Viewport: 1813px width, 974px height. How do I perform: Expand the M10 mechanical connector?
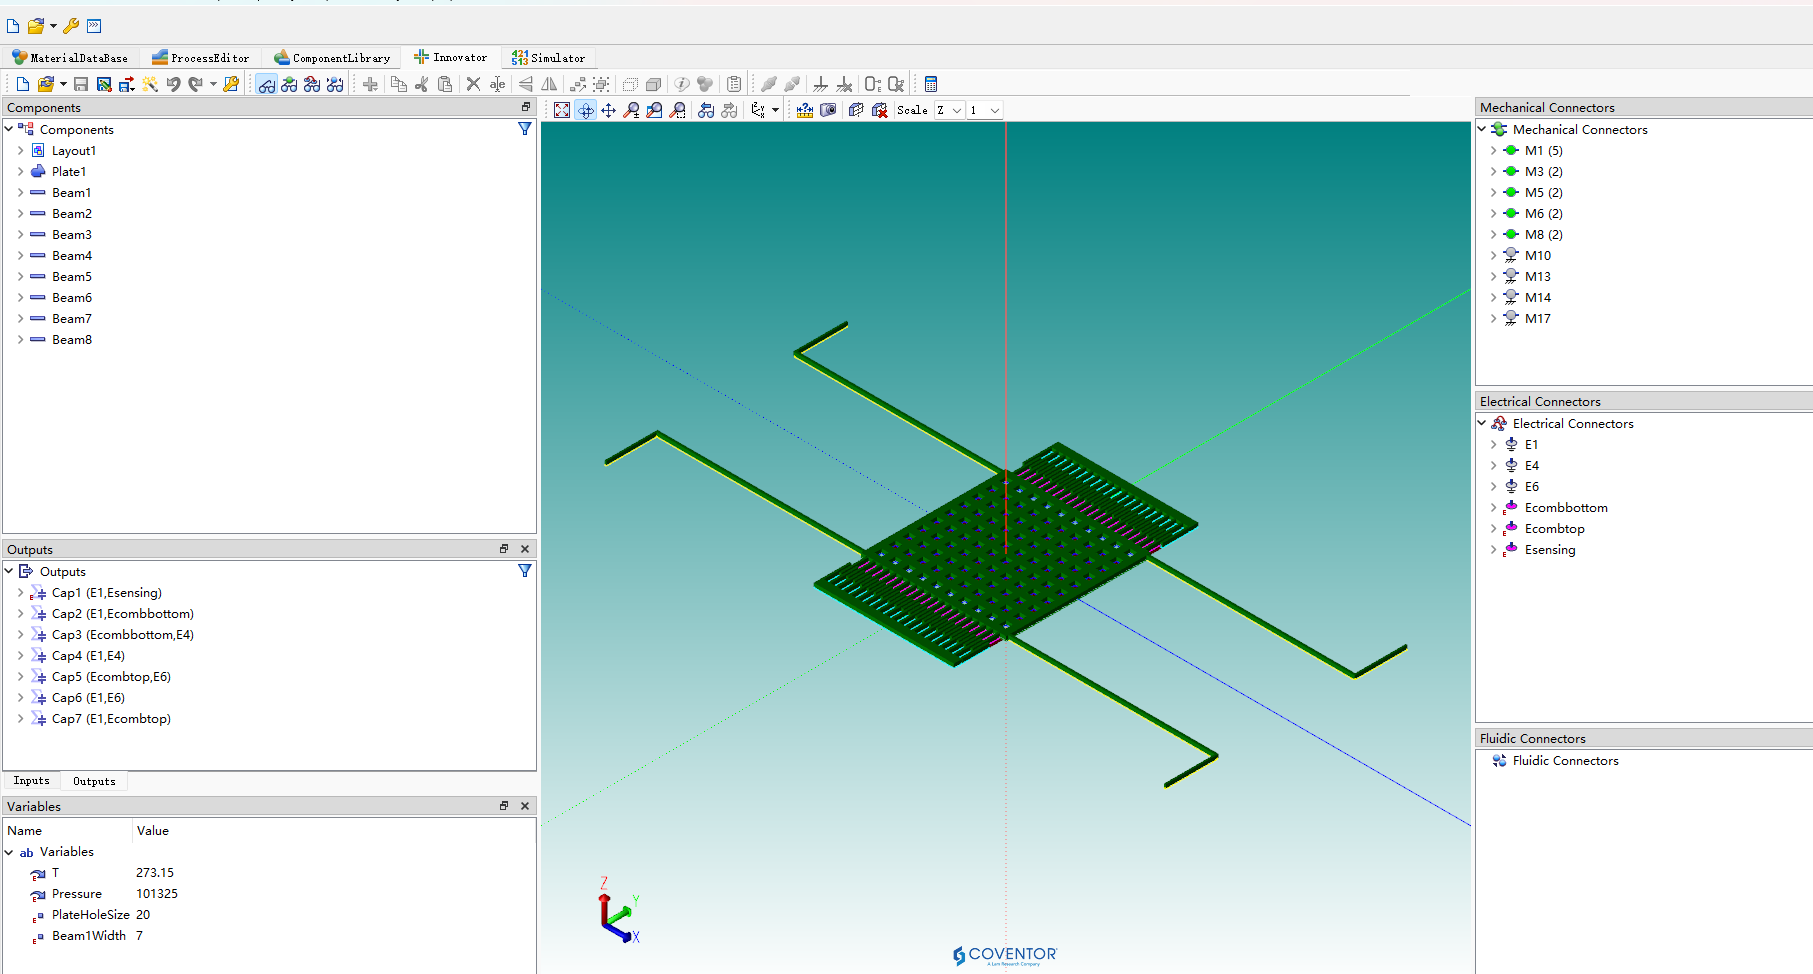coord(1493,256)
